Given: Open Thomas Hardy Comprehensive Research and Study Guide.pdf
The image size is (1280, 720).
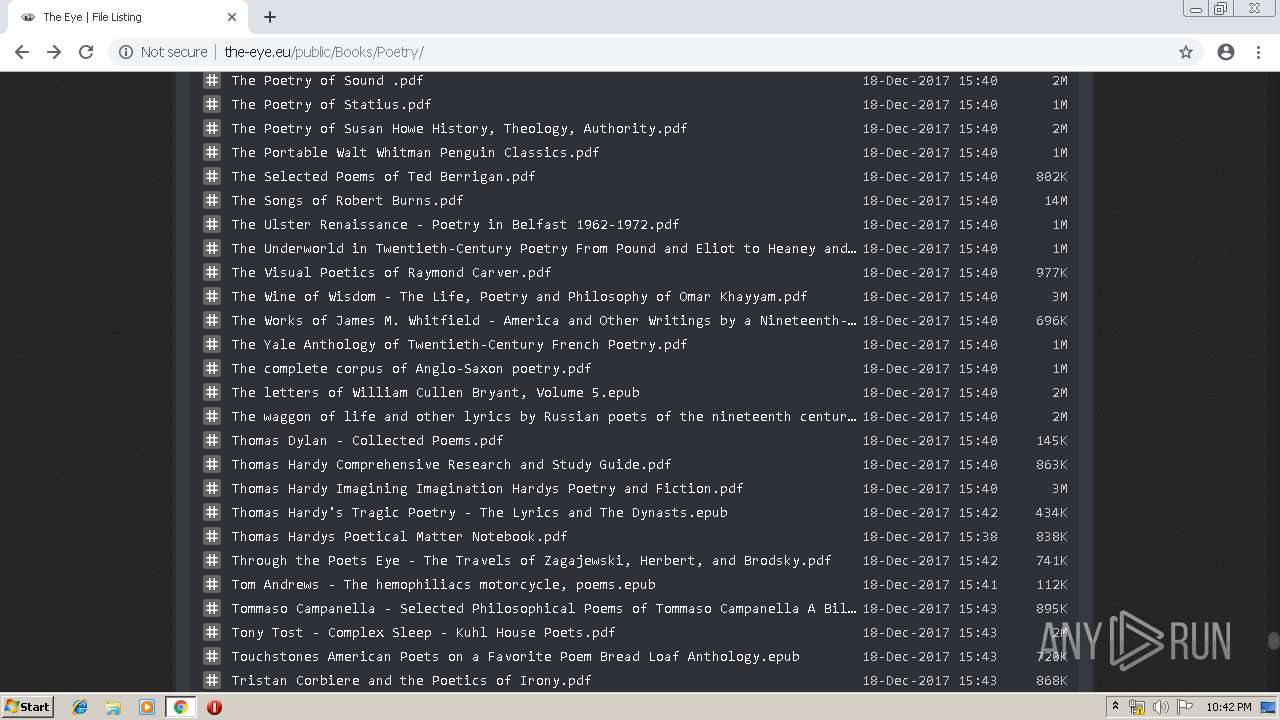Looking at the screenshot, I should [451, 464].
